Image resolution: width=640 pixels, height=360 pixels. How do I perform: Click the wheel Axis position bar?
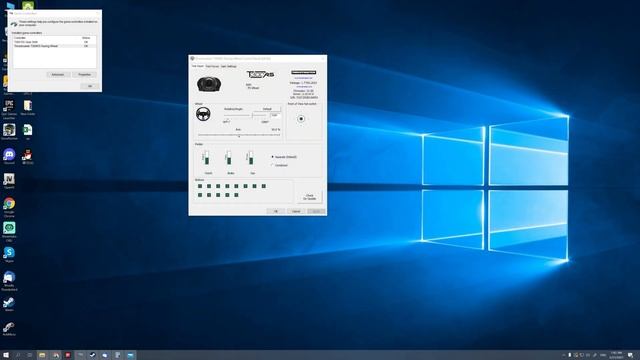(239, 135)
